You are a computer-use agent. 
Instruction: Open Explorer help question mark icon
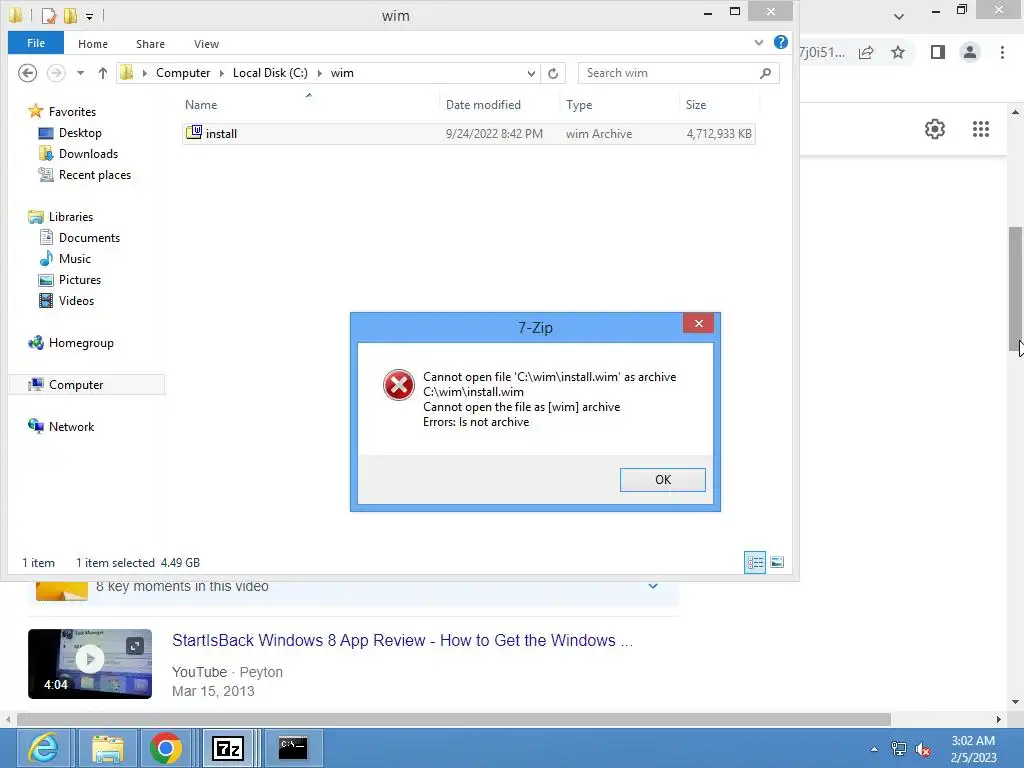(x=780, y=42)
